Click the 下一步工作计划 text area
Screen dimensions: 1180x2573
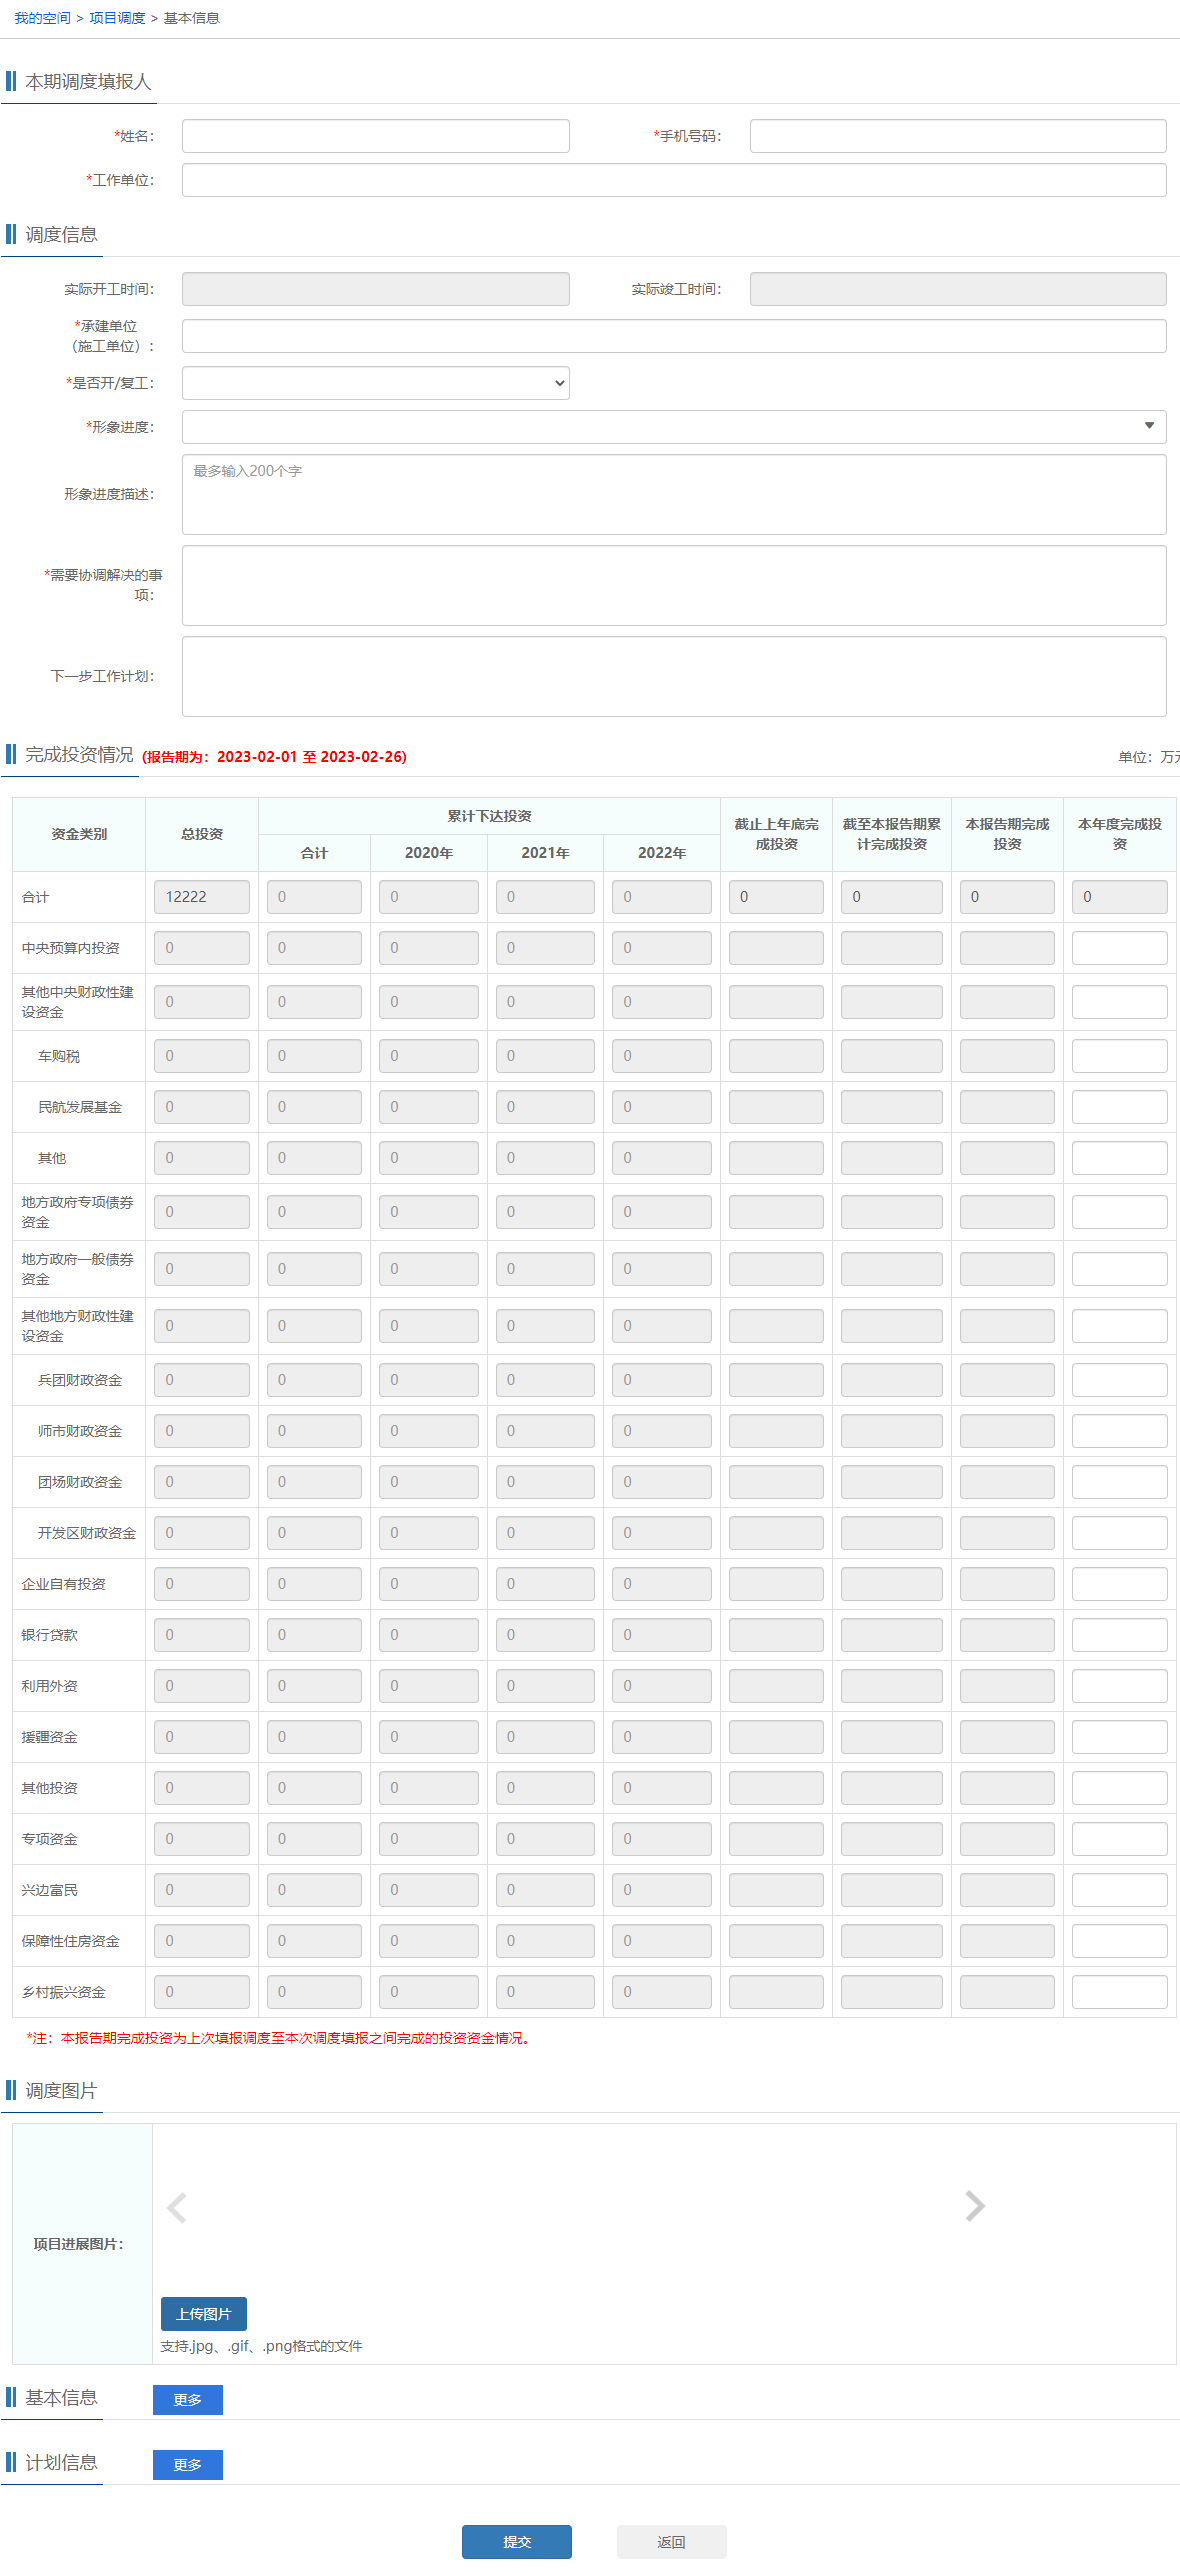tap(673, 676)
